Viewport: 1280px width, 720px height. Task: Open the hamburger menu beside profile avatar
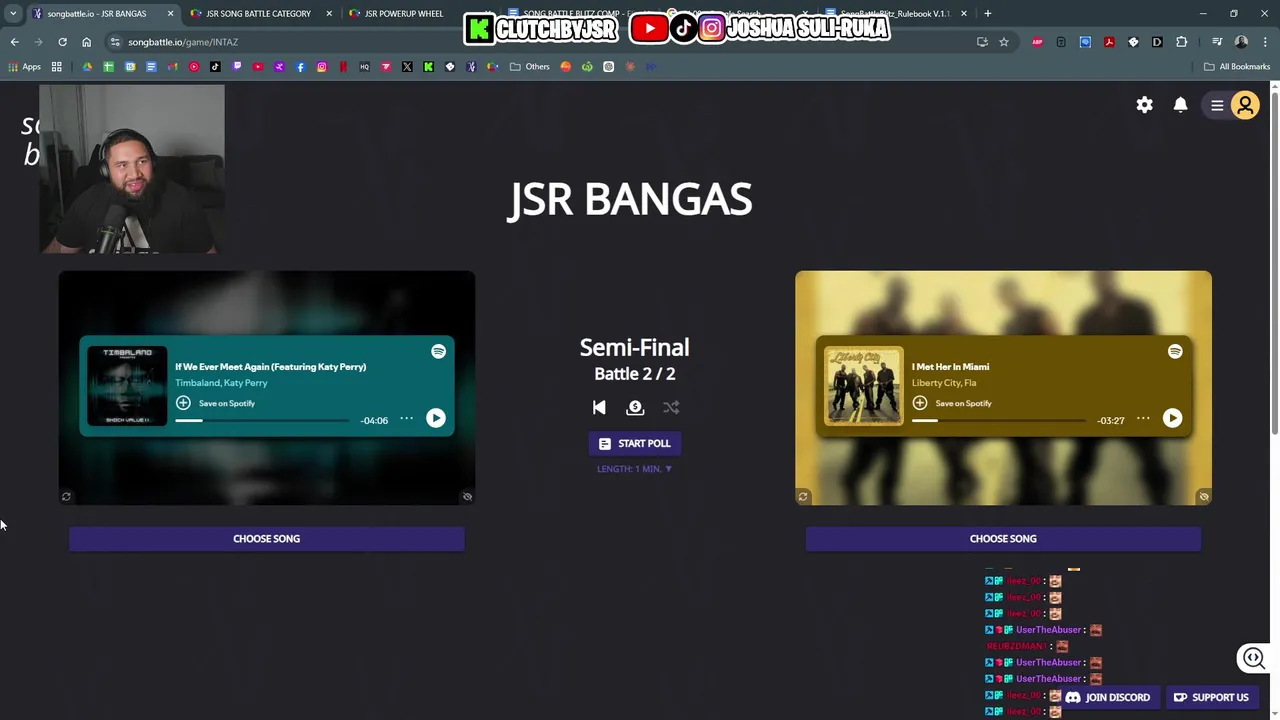(1217, 105)
